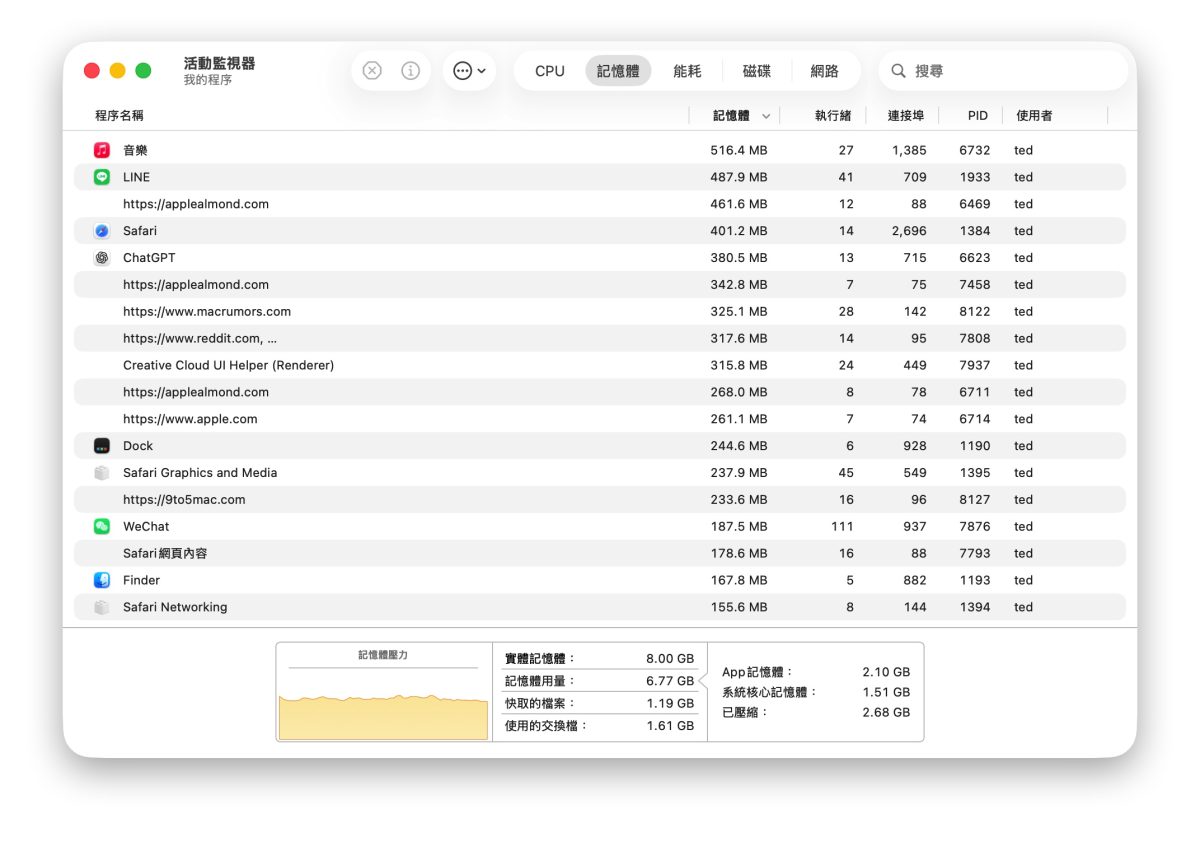Click the green zoom window button
Screen dimensions: 1200x842
tap(143, 71)
